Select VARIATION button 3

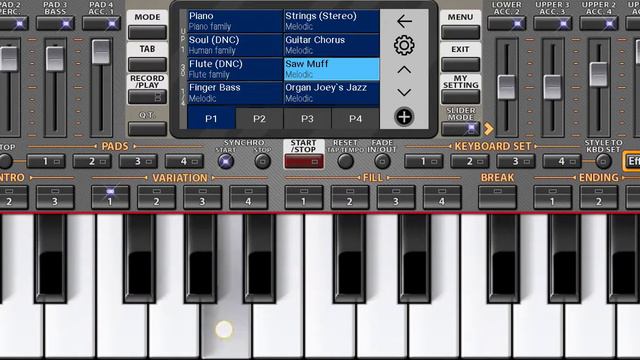pos(202,197)
